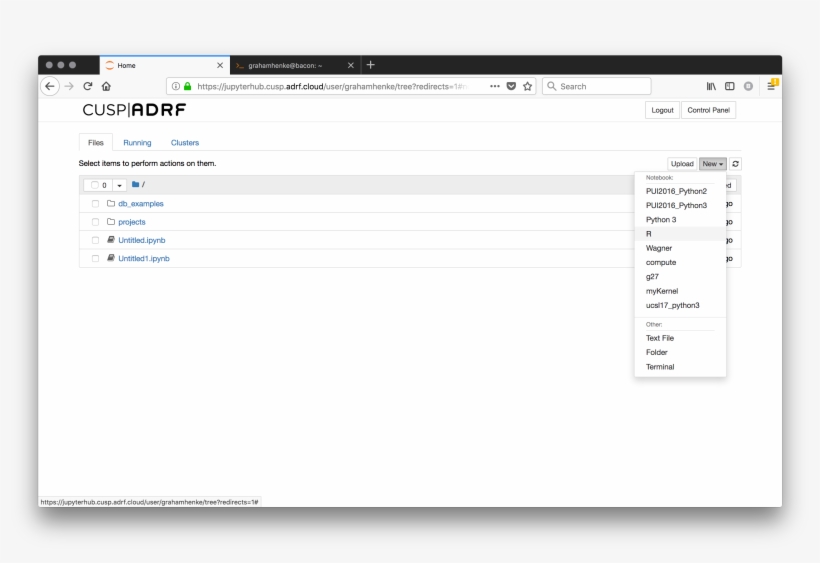Open the projects folder link
This screenshot has height=563, width=820.
click(132, 222)
